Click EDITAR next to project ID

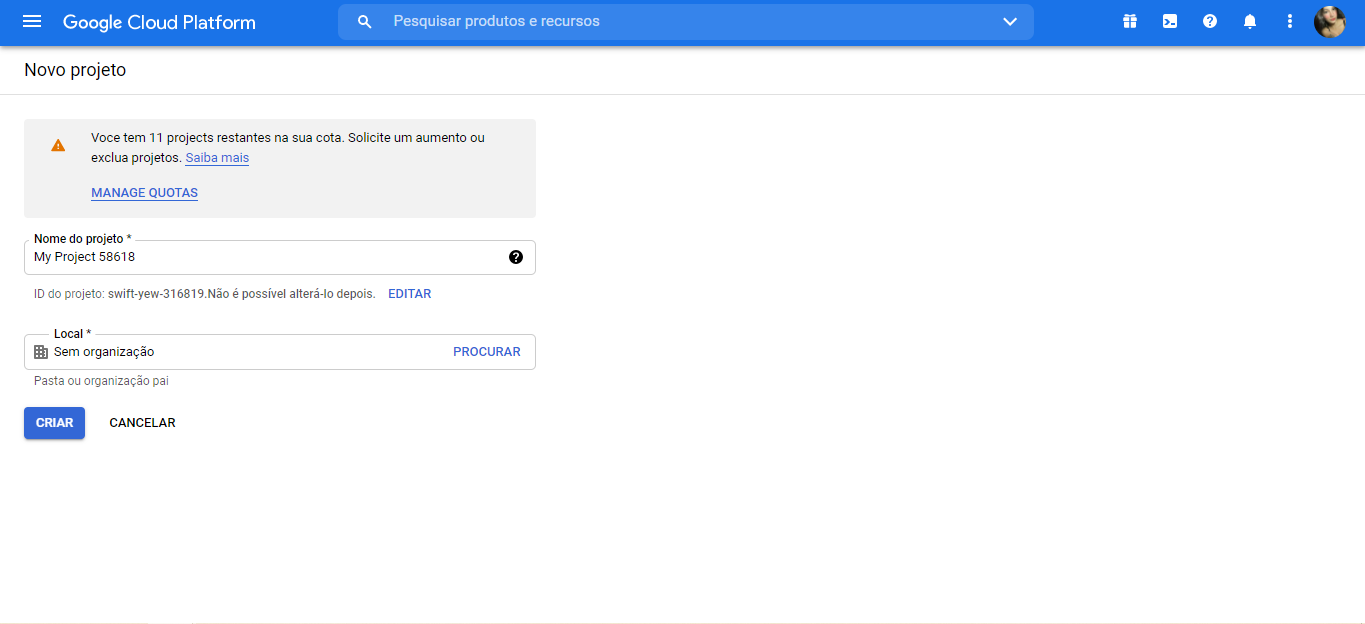coord(410,294)
